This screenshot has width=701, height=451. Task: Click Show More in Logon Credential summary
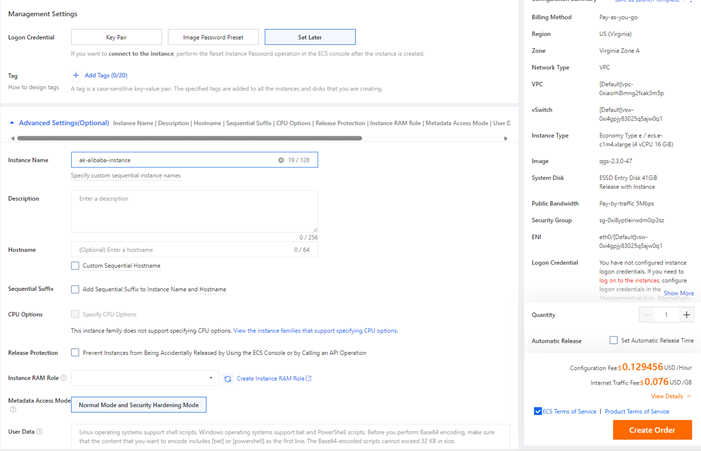679,293
